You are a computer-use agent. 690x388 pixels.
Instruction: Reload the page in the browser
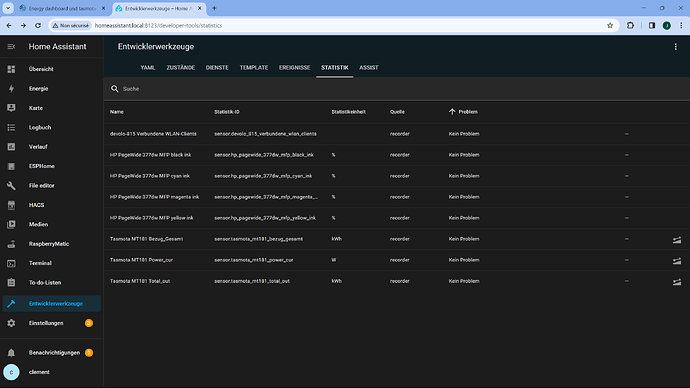[x=38, y=26]
